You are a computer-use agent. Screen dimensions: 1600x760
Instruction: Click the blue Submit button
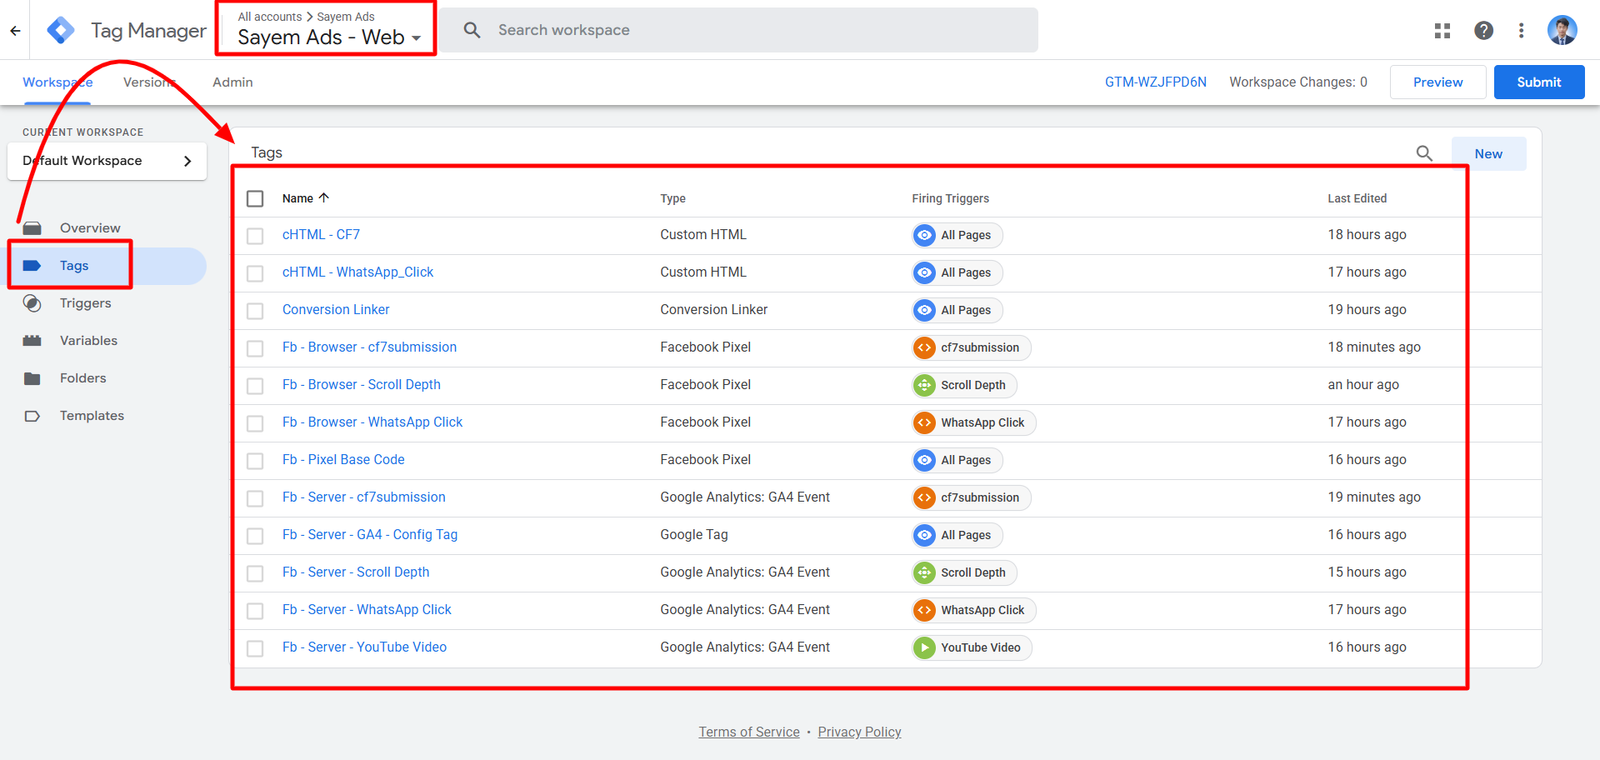pyautogui.click(x=1538, y=82)
